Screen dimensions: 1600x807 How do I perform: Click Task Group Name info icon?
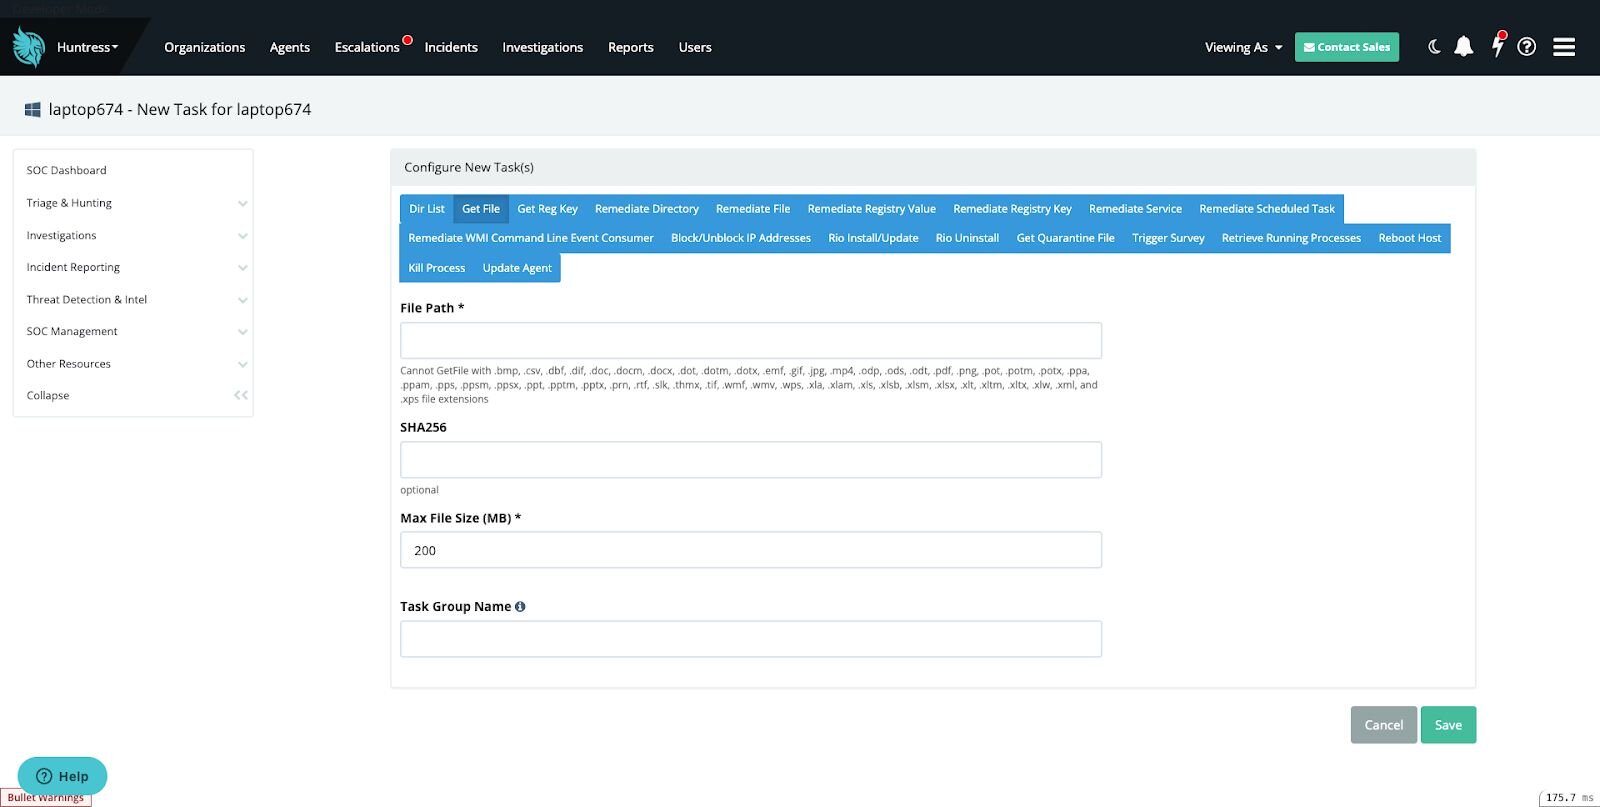point(520,607)
